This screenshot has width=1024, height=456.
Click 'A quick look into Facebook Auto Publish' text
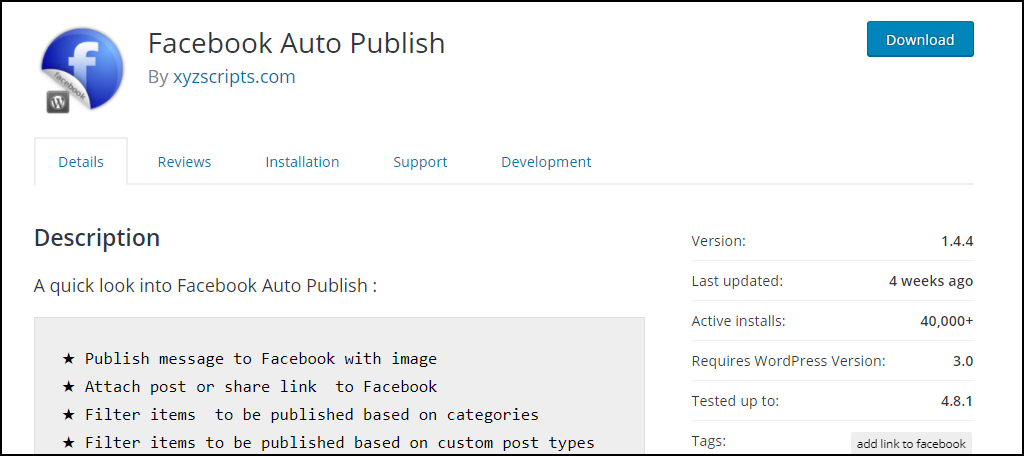coord(205,286)
